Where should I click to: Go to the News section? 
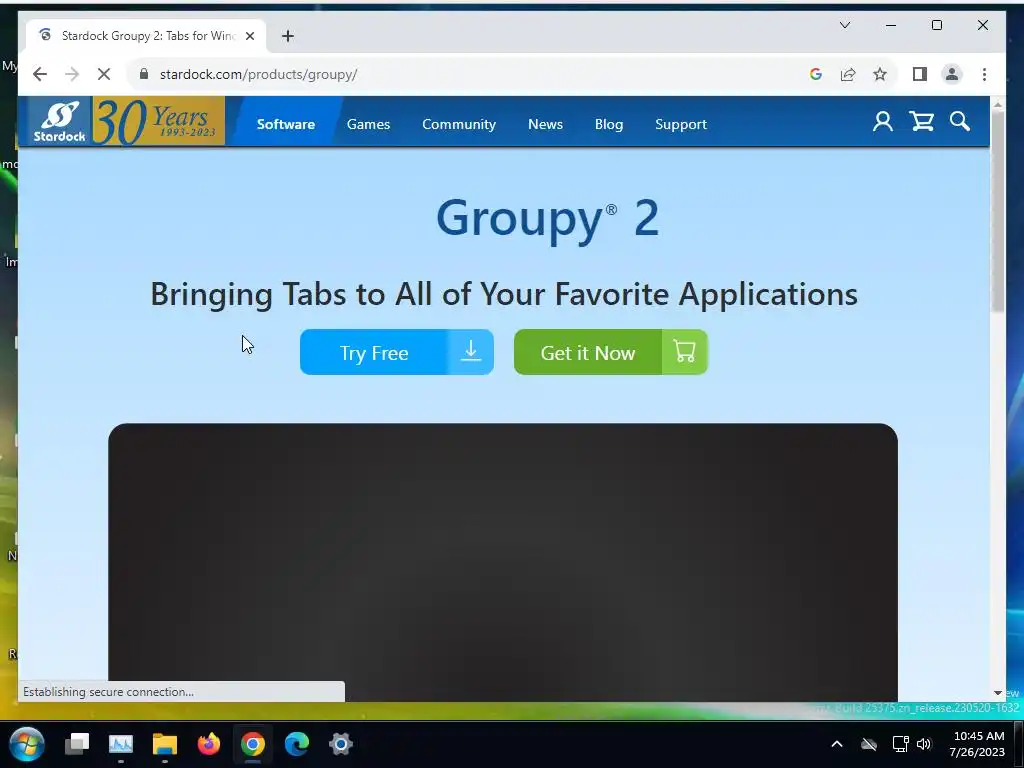545,124
